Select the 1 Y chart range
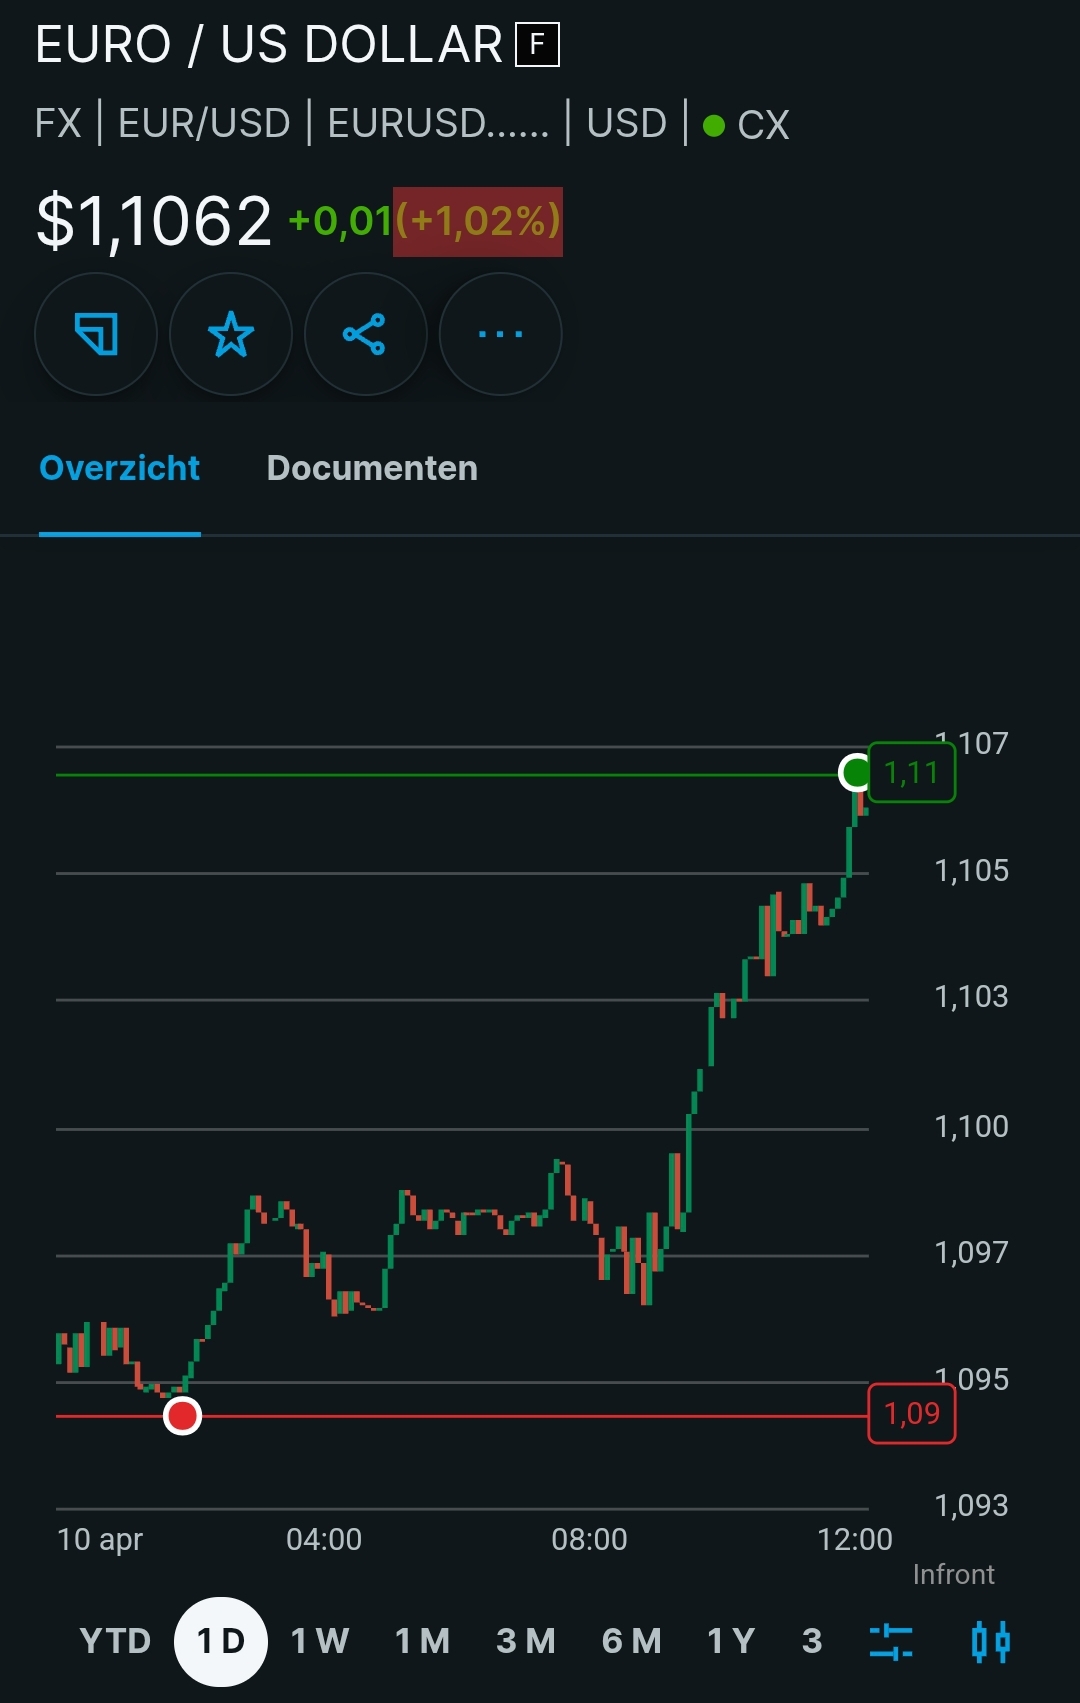Image resolution: width=1080 pixels, height=1703 pixels. (730, 1641)
